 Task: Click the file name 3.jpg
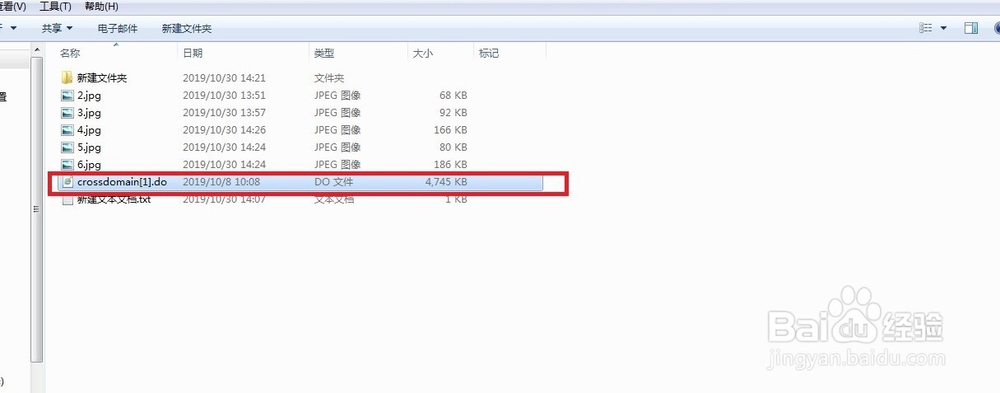(89, 113)
